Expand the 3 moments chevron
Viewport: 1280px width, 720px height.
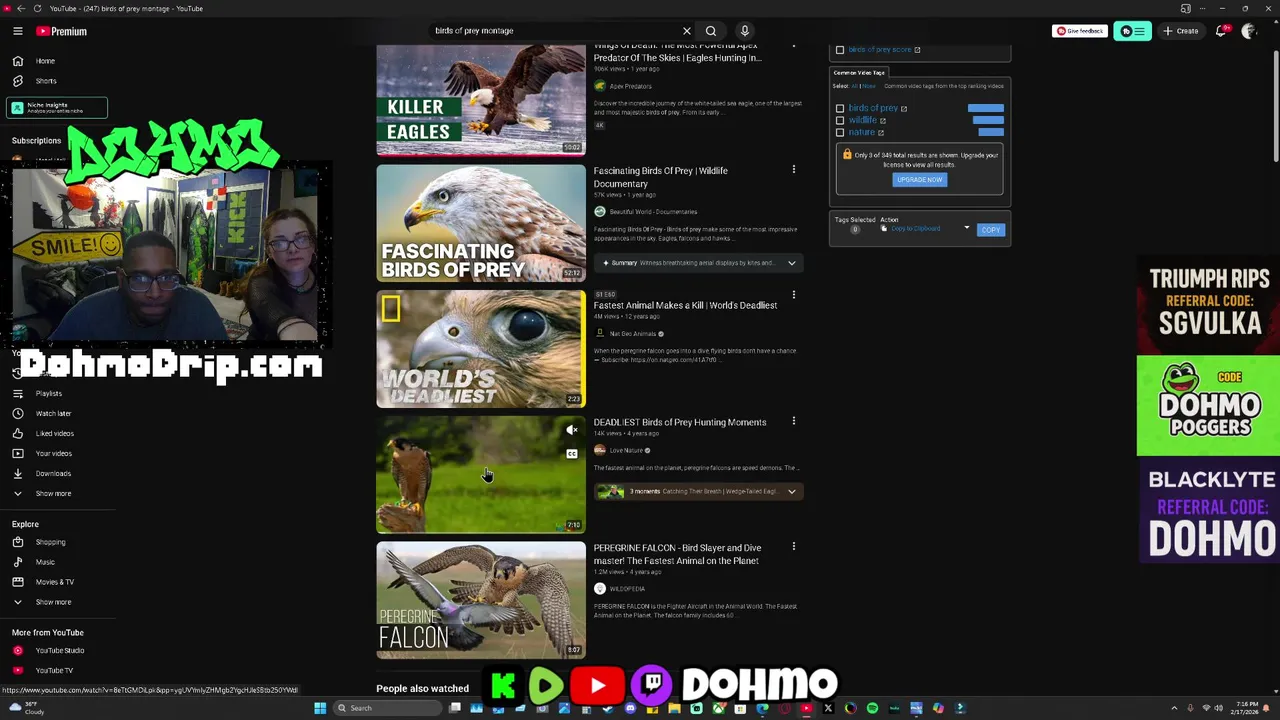pyautogui.click(x=792, y=492)
